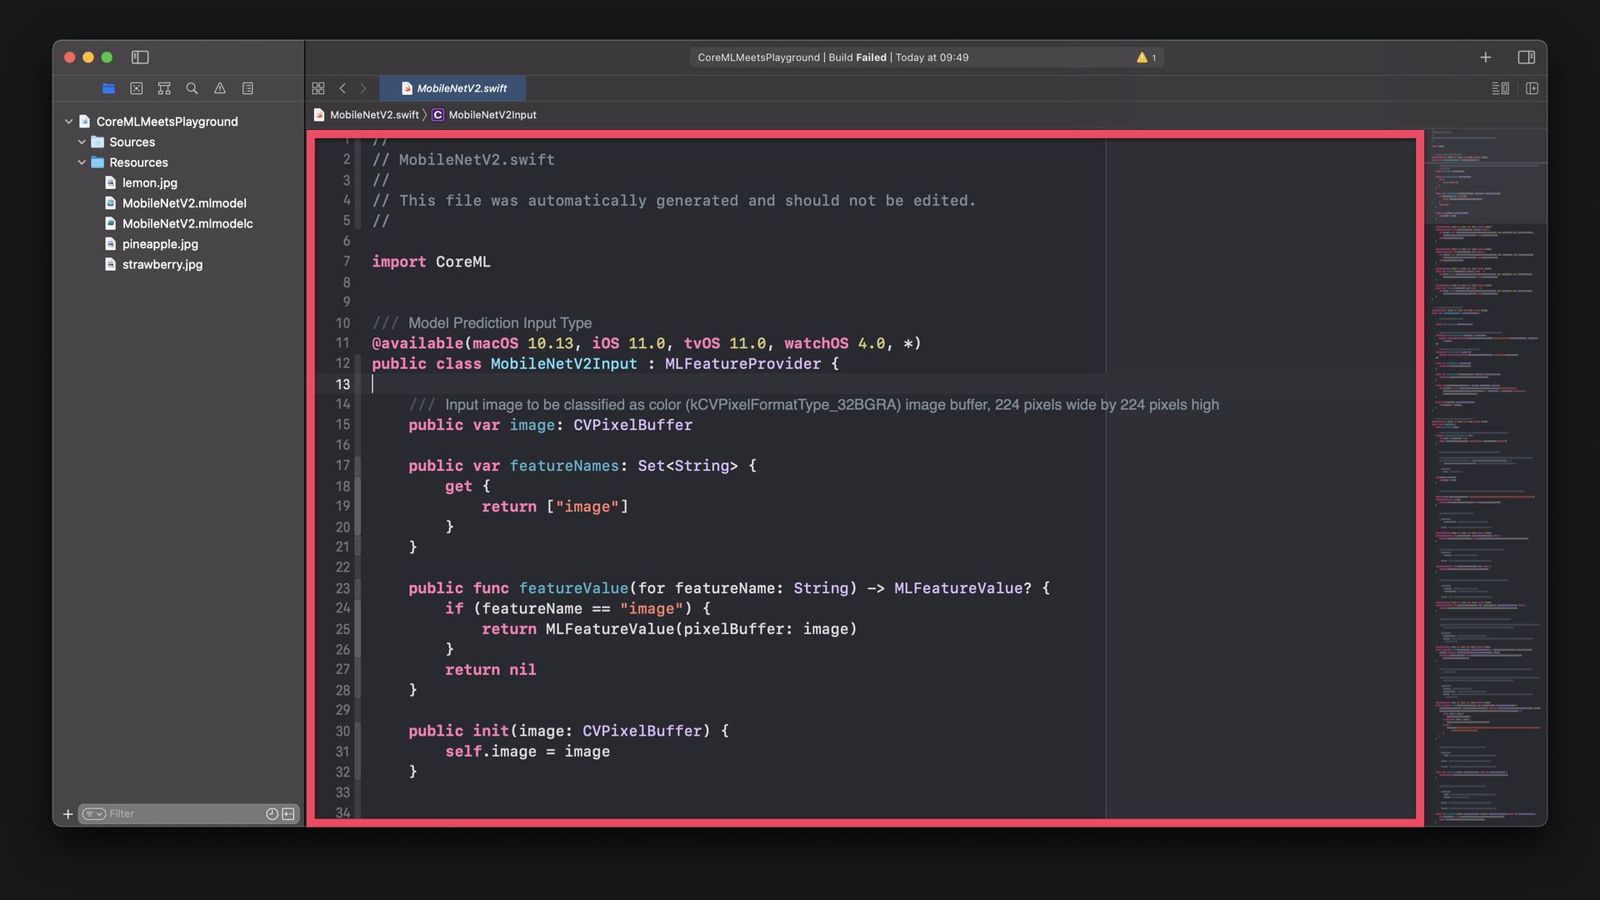Open the editor options grid icon
The width and height of the screenshot is (1600, 900).
[318, 88]
